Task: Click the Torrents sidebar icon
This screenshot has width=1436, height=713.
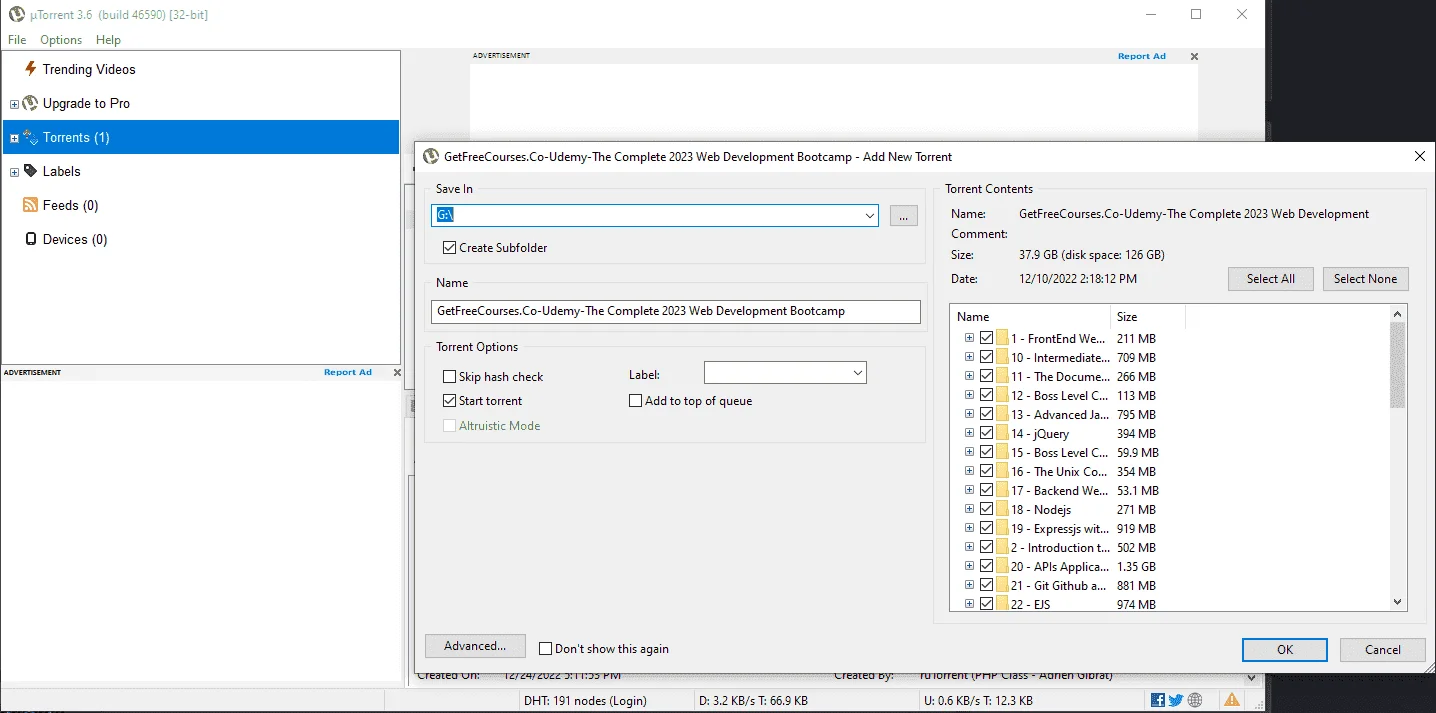Action: click(30, 137)
